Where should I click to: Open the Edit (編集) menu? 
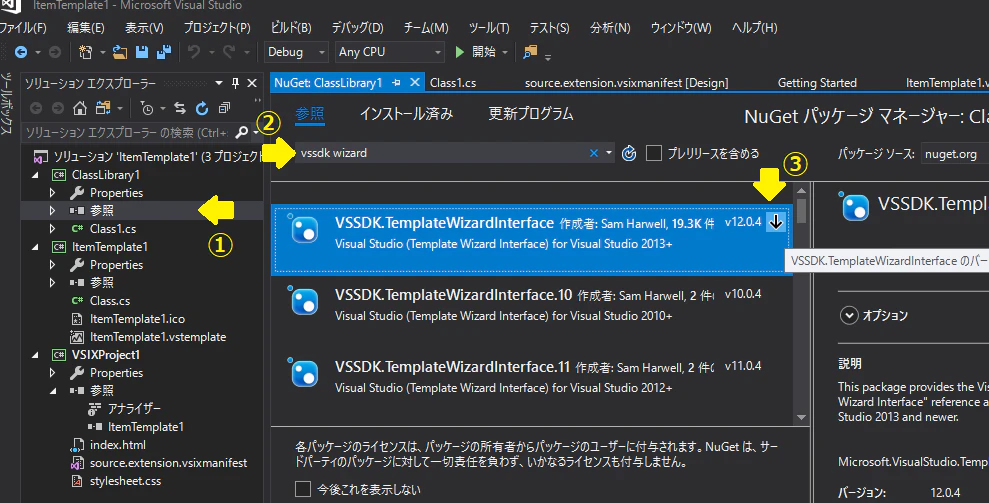tap(86, 28)
